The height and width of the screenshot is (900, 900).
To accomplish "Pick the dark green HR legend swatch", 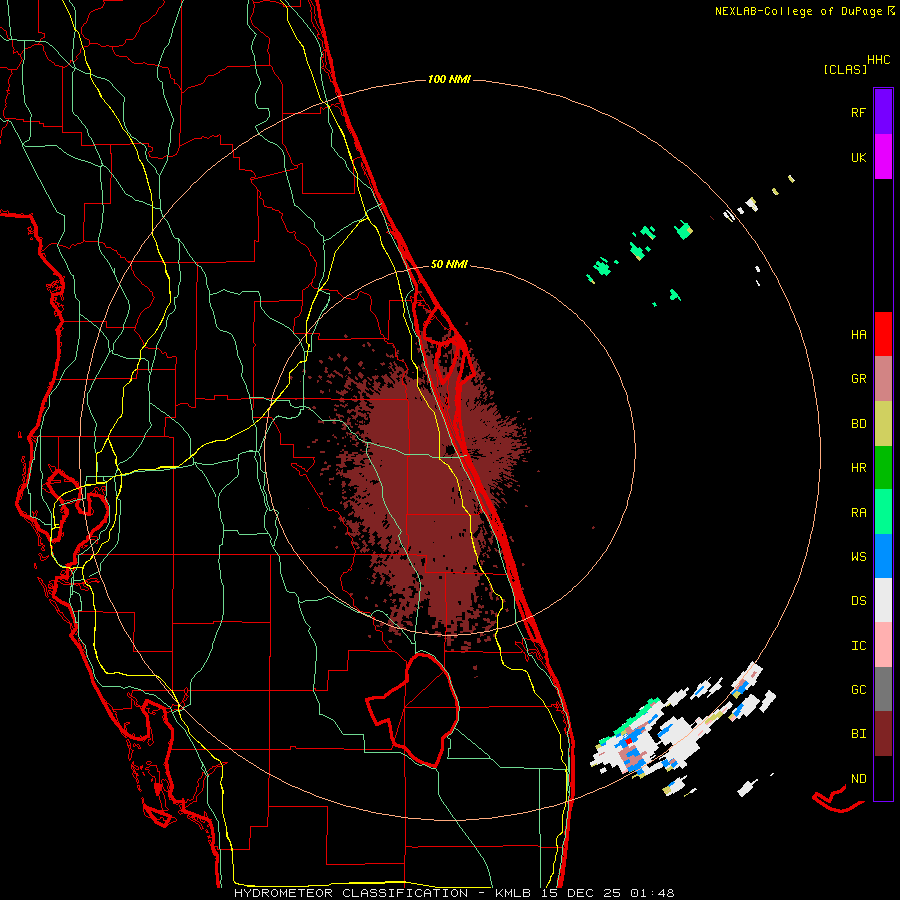I will pyautogui.click(x=883, y=468).
